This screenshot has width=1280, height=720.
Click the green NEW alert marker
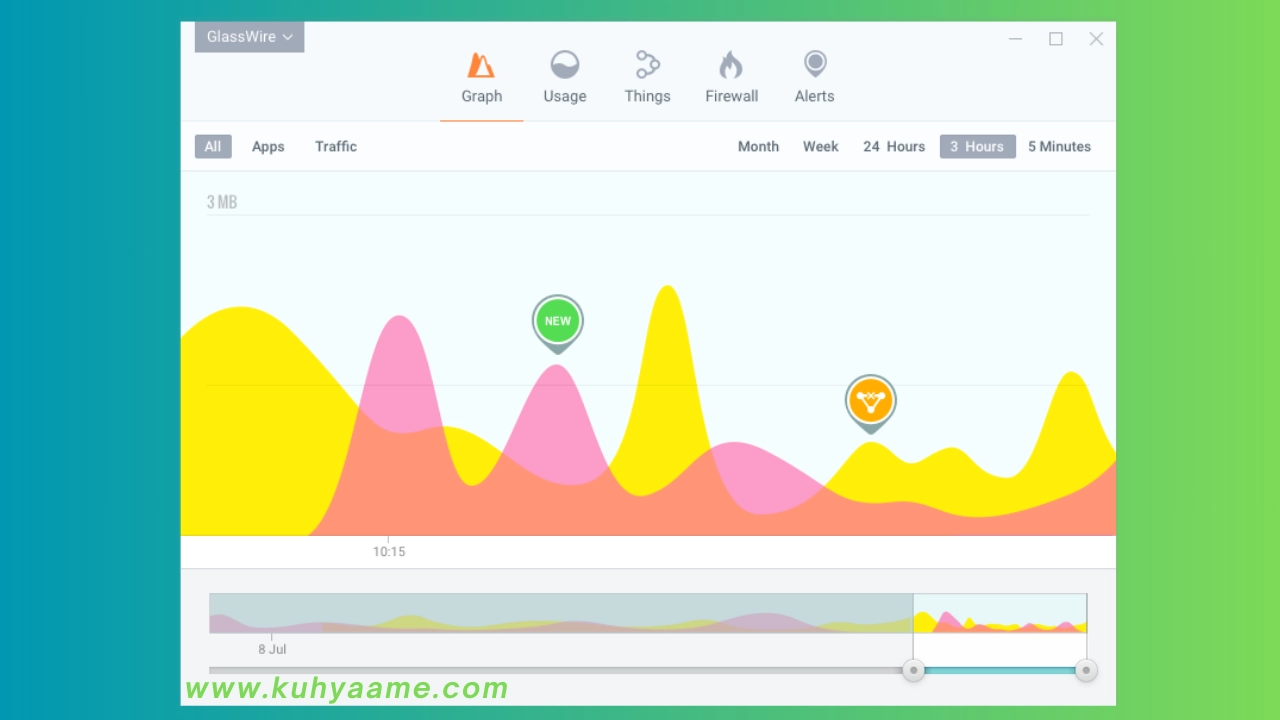[557, 323]
